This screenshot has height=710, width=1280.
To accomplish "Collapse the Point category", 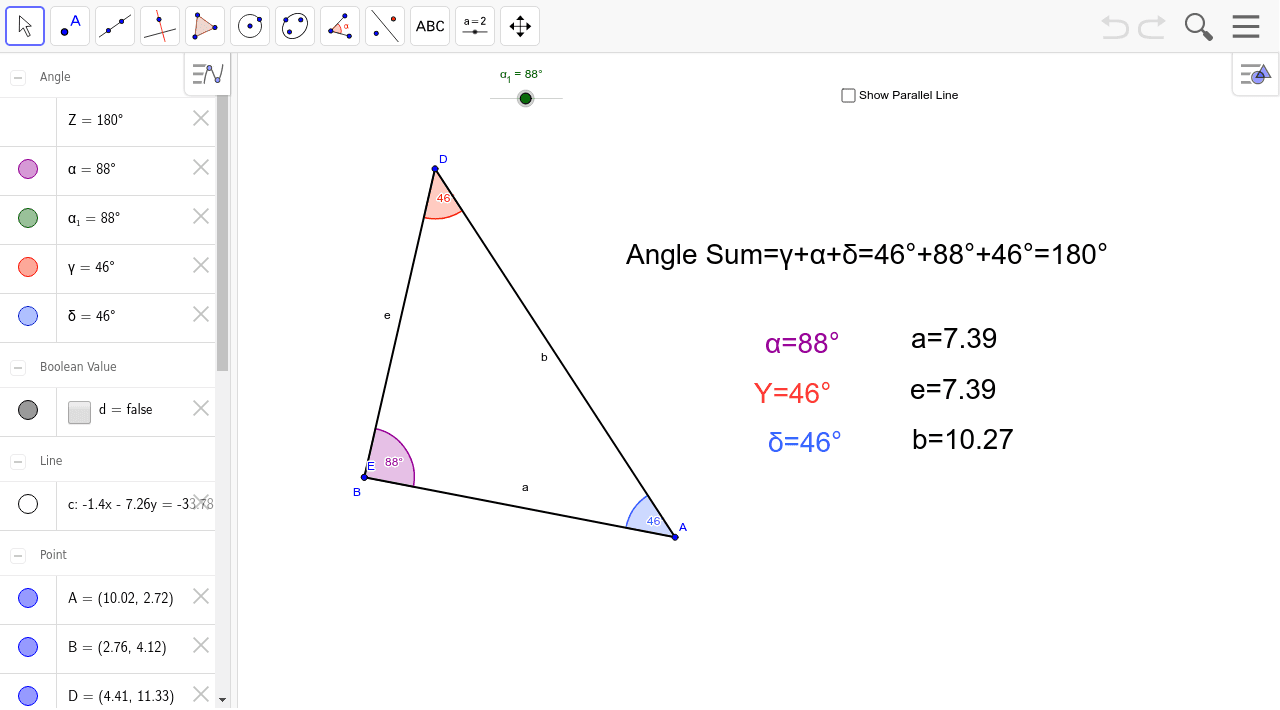I will (18, 555).
